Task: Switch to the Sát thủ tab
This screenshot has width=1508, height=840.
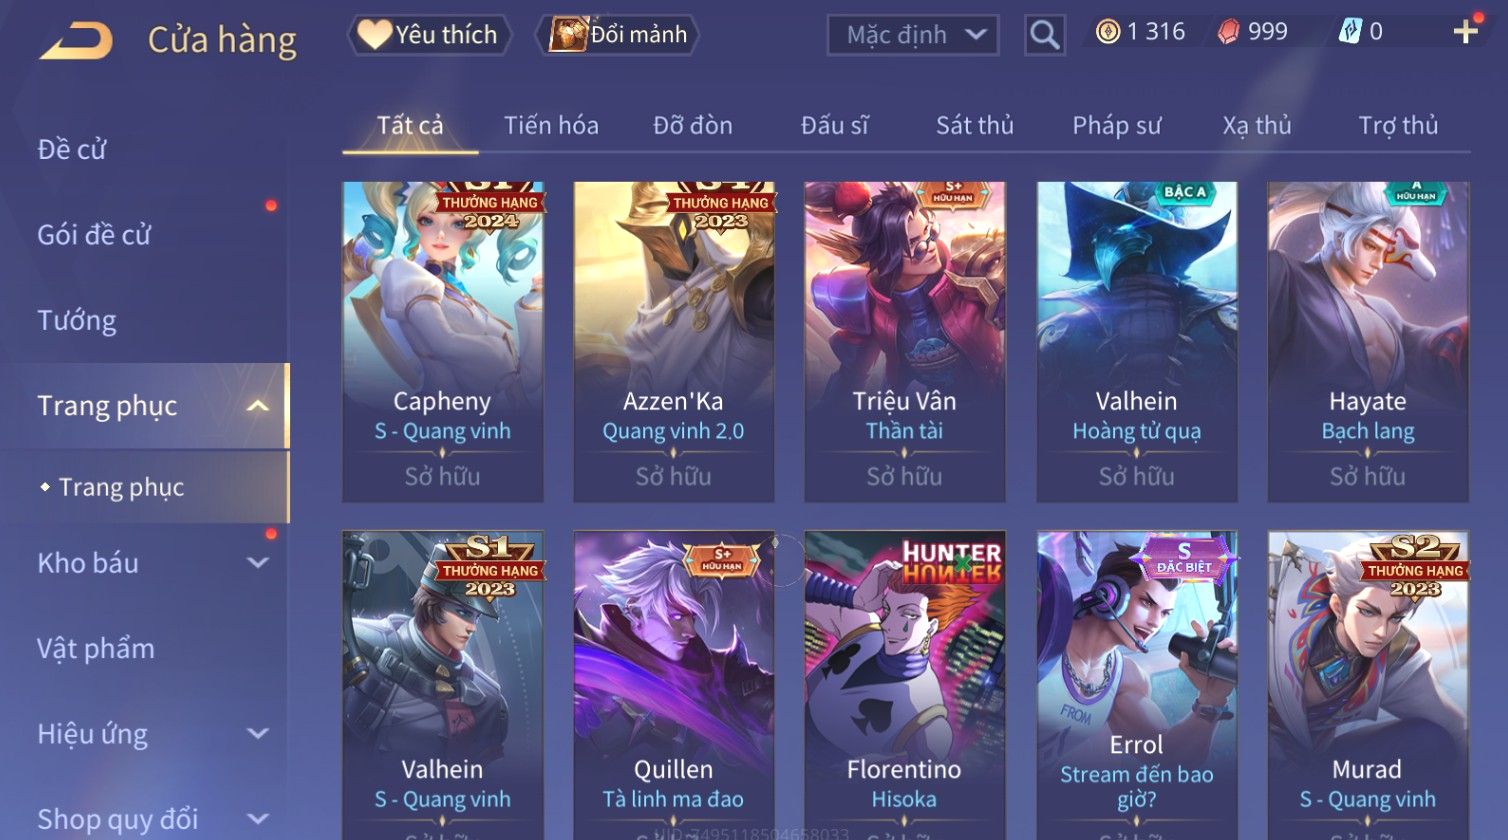Action: 974,125
